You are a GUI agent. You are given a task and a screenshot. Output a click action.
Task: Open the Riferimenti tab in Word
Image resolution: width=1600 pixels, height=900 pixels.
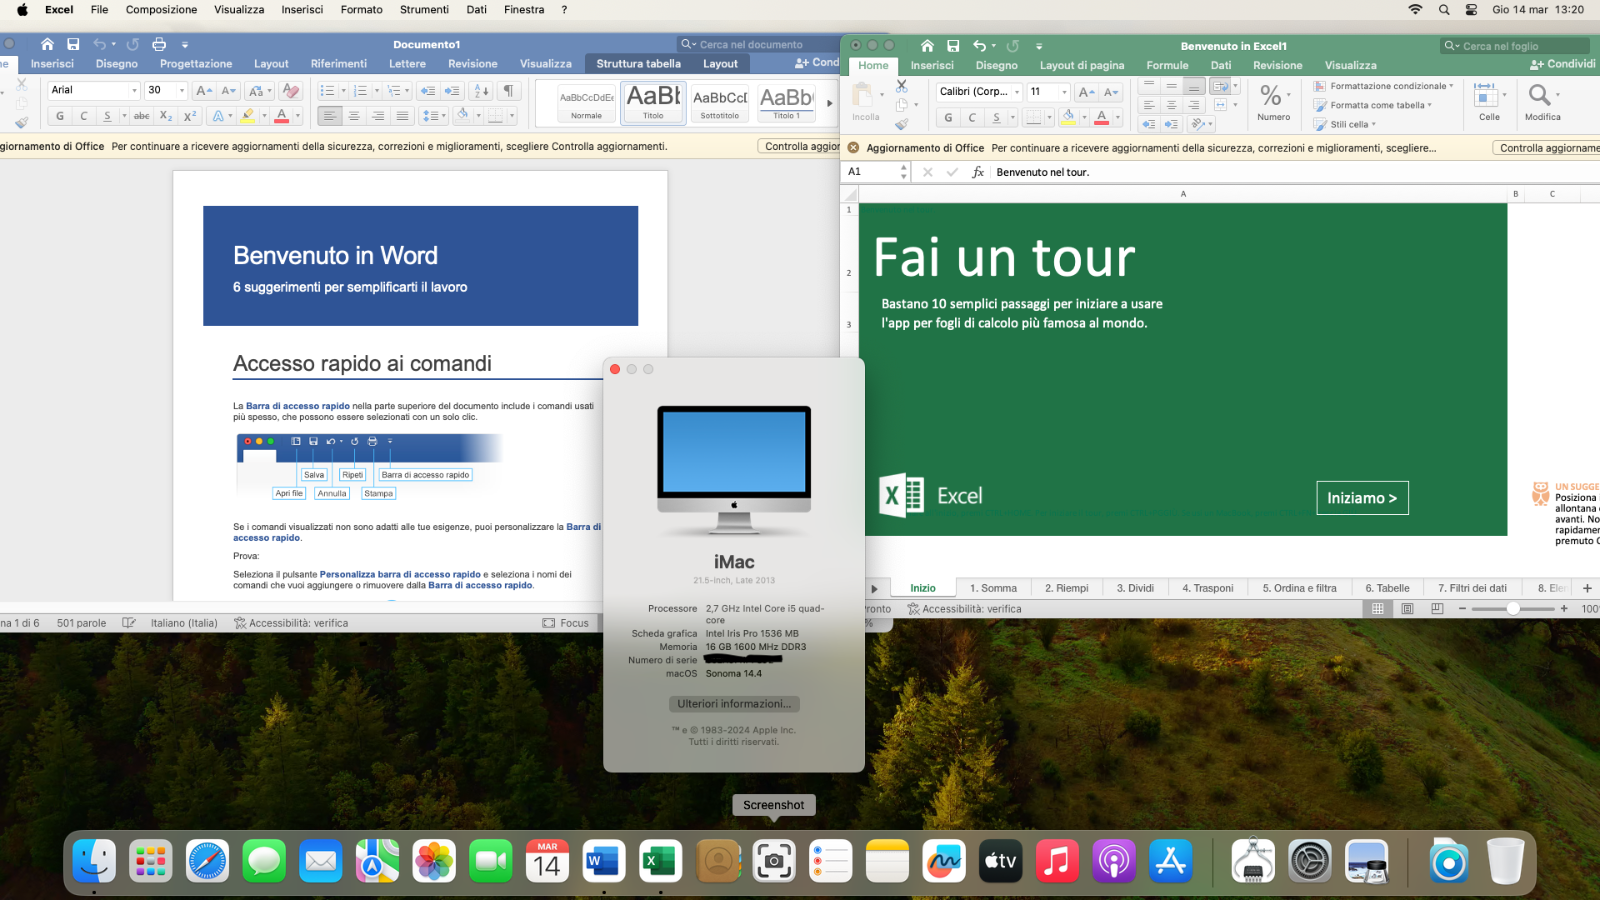339,64
